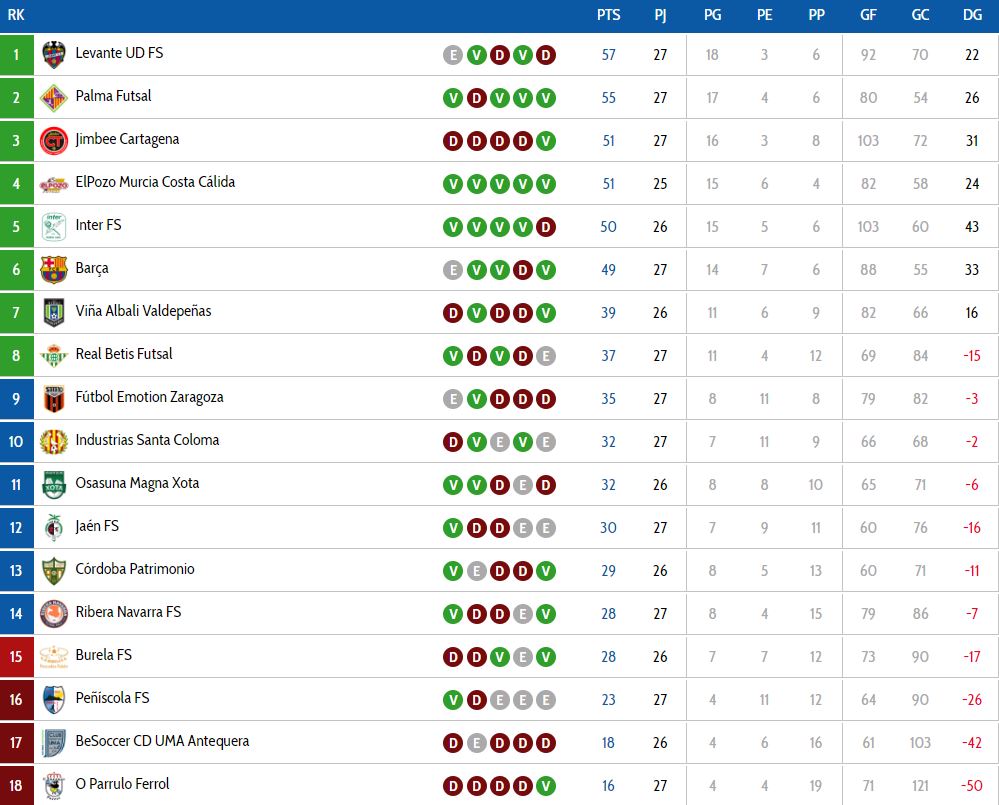The height and width of the screenshot is (805, 999).
Task: Click Inter FS's last red D result badge
Action: [x=545, y=227]
